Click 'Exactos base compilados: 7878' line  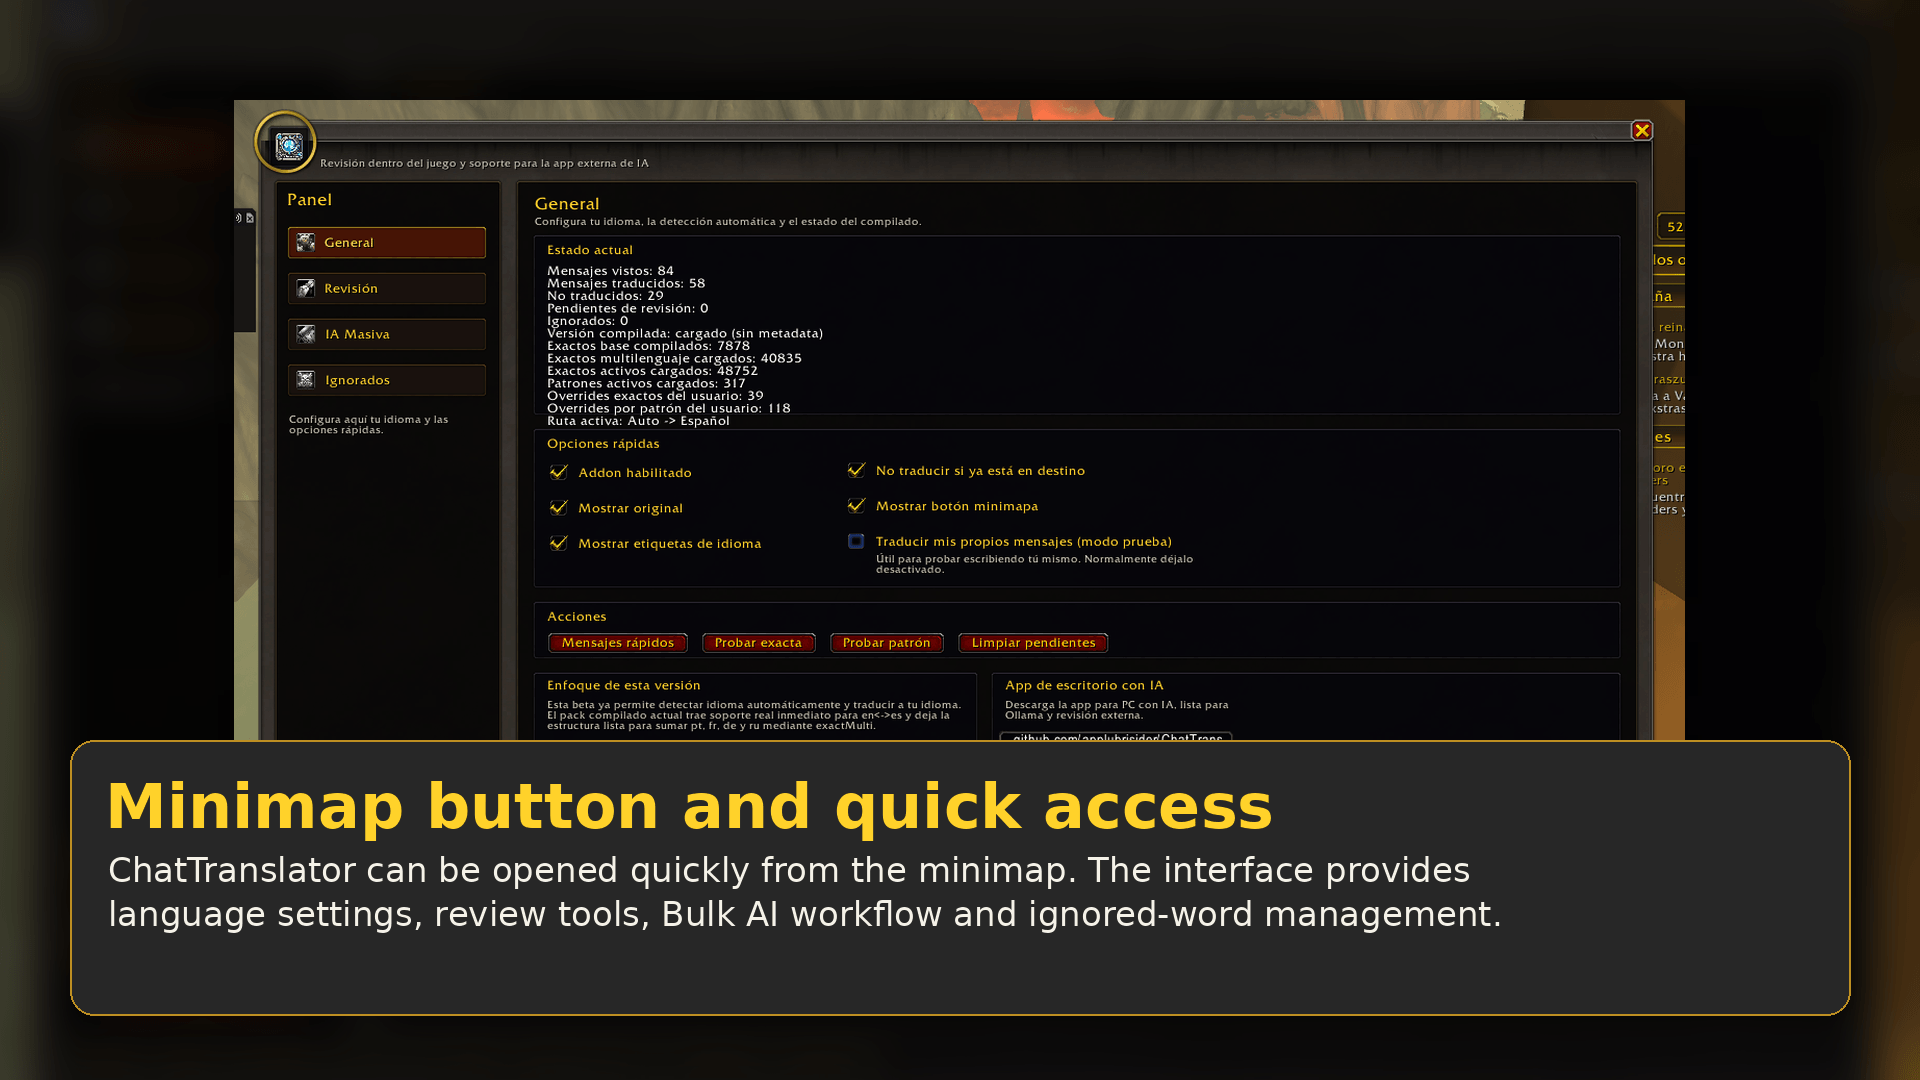point(648,346)
